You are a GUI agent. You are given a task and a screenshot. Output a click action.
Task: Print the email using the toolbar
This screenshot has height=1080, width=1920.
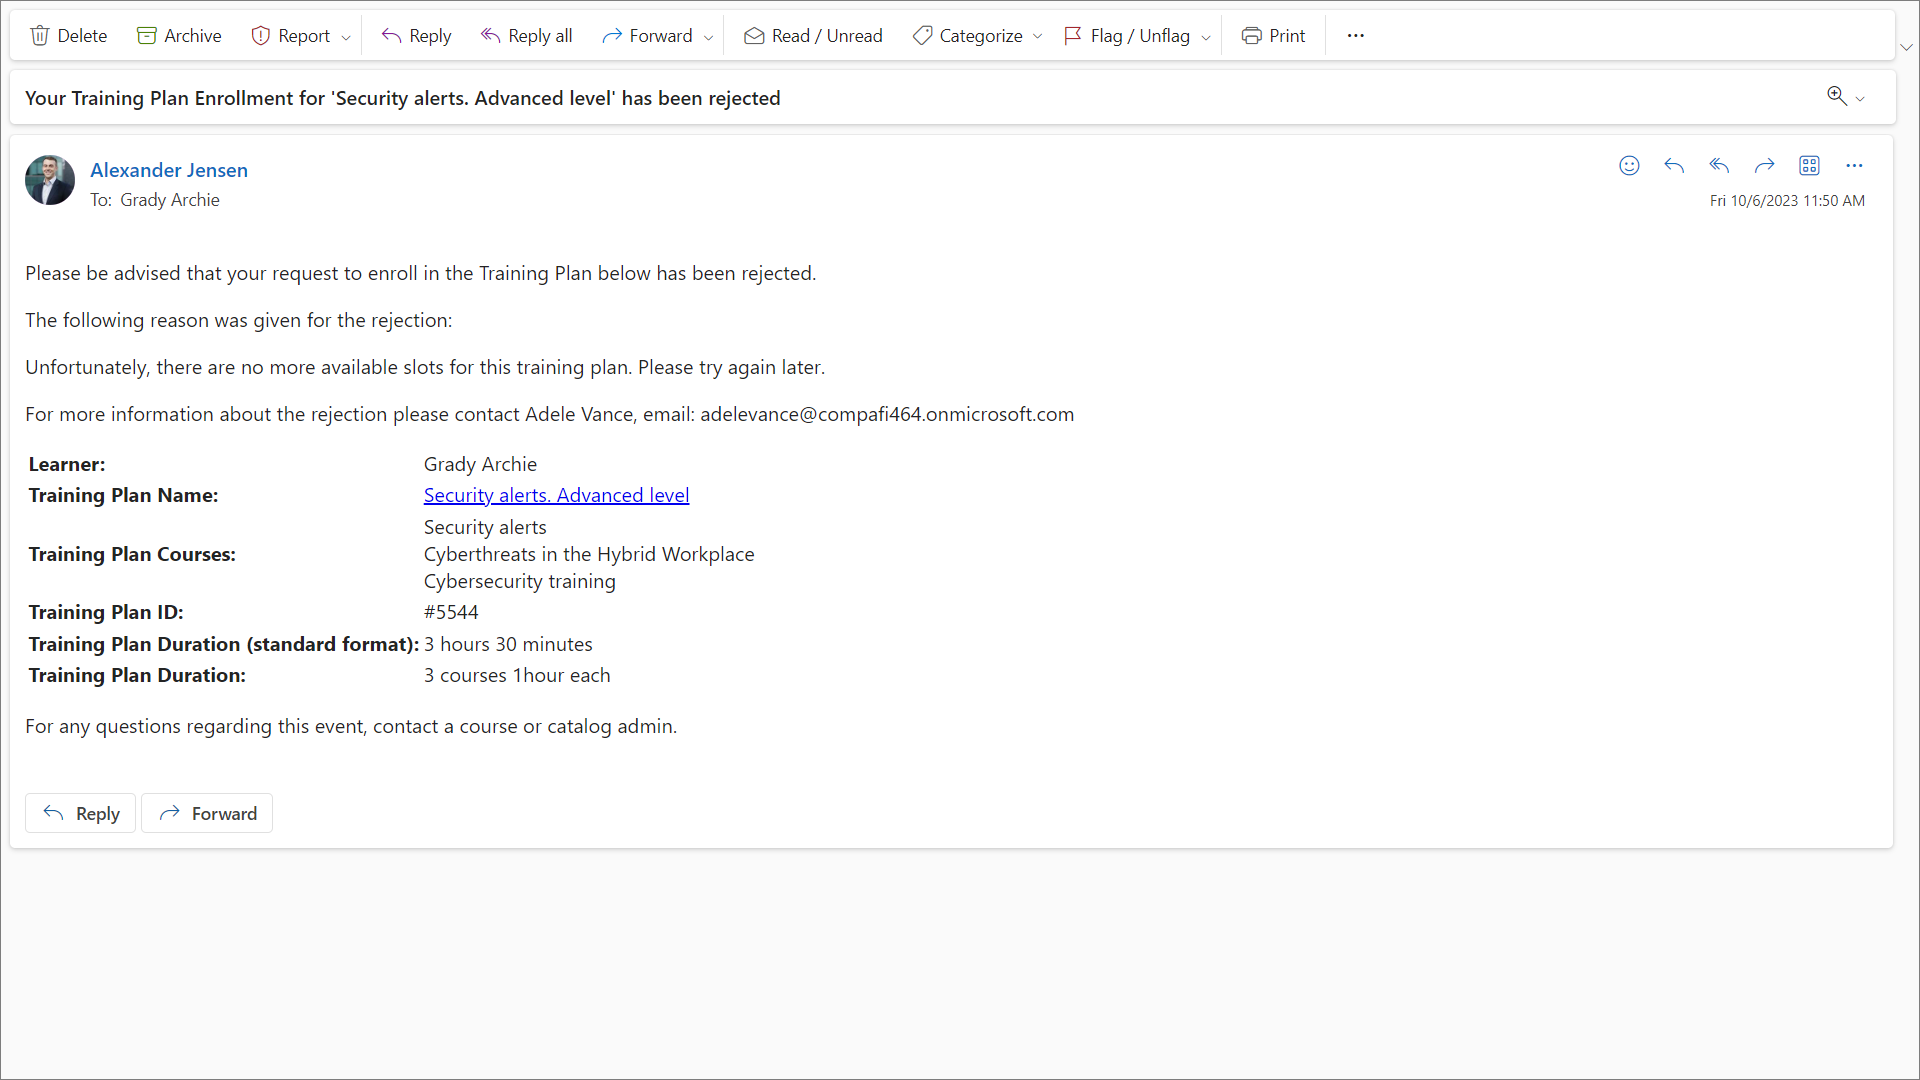click(x=1273, y=36)
